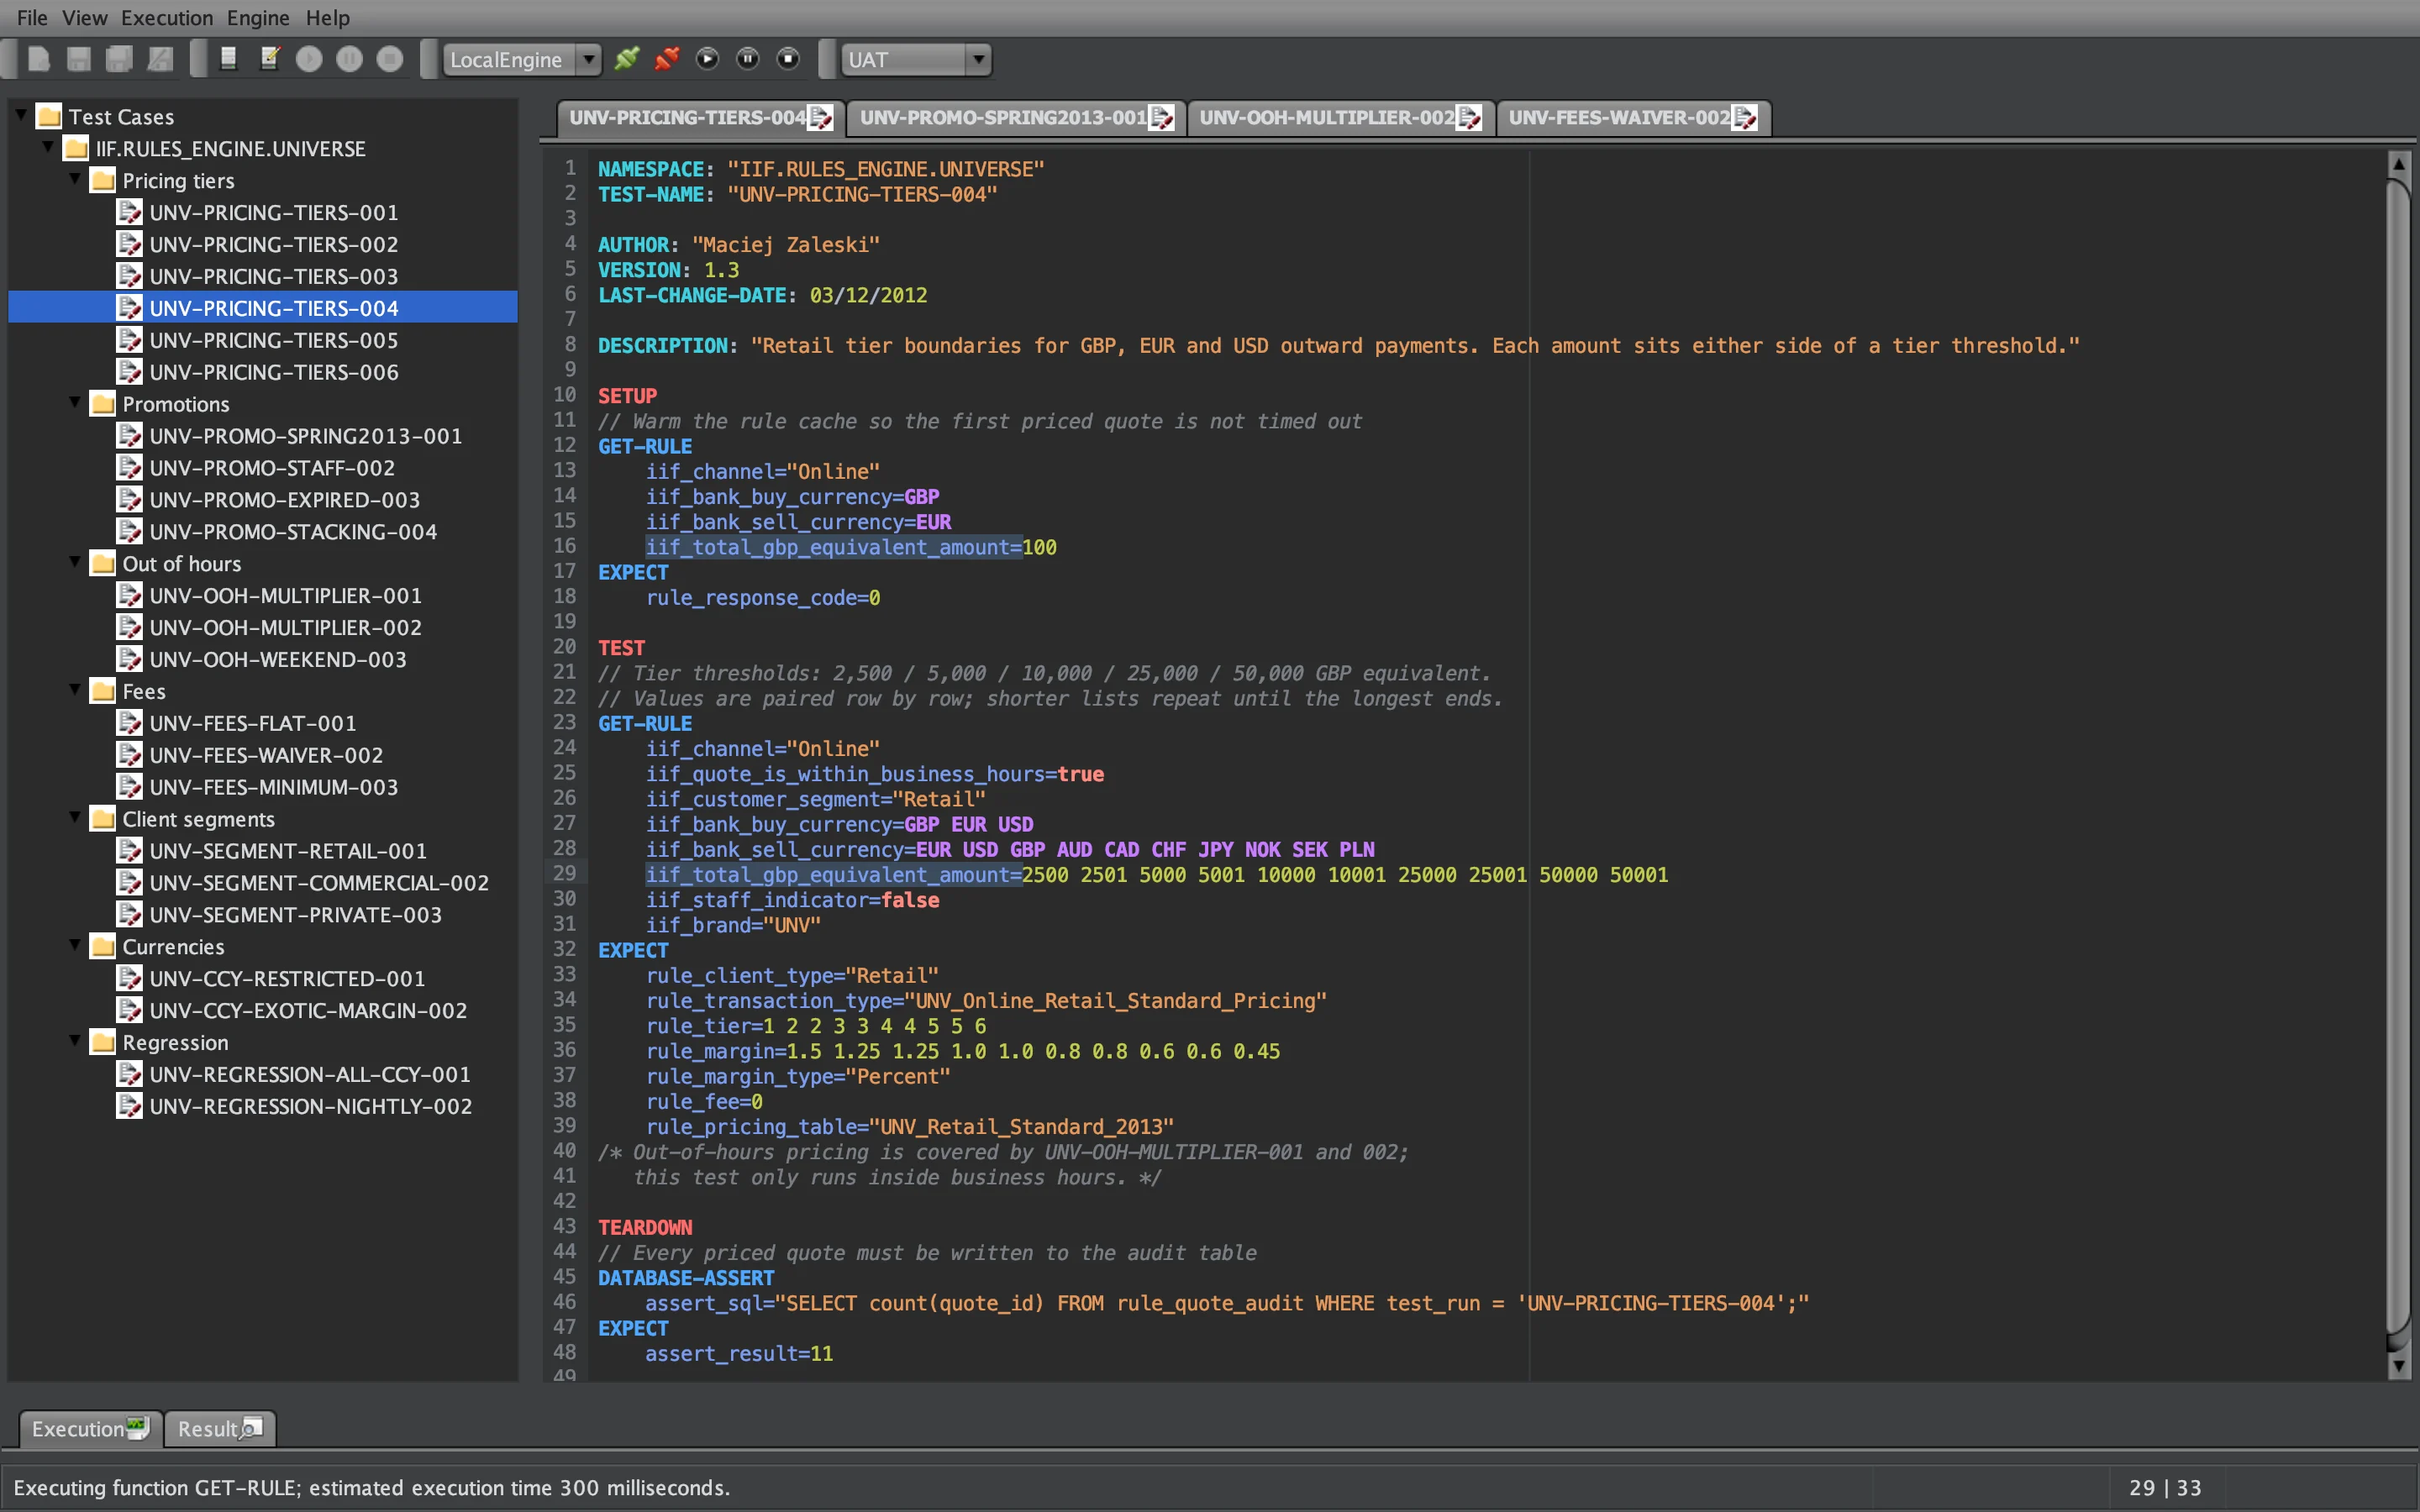Click the Test Cases root folder icon
The image size is (2420, 1512).
[49, 116]
